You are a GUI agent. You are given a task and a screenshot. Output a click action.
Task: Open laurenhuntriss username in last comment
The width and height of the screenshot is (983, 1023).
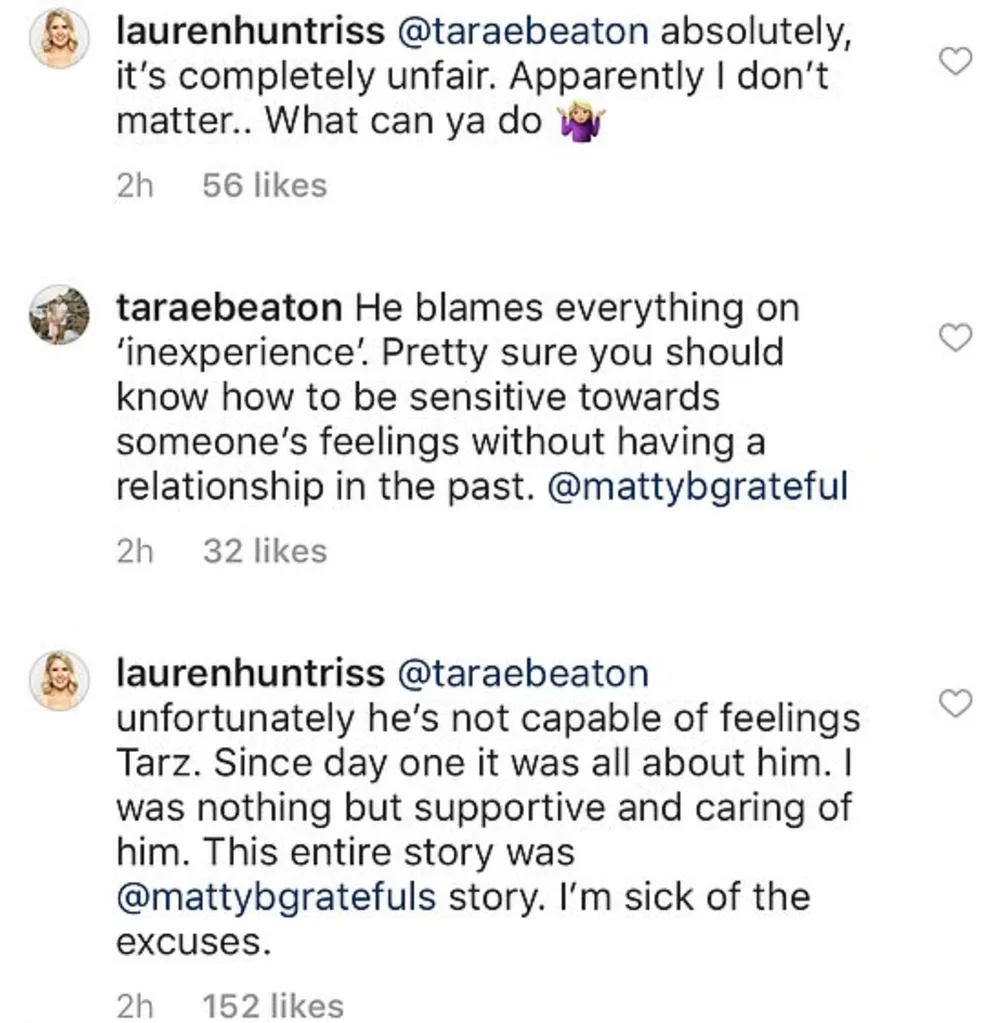(250, 673)
